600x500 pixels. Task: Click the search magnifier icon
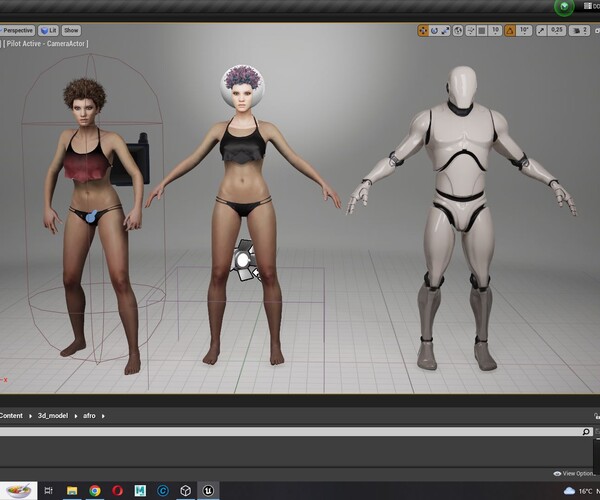586,432
